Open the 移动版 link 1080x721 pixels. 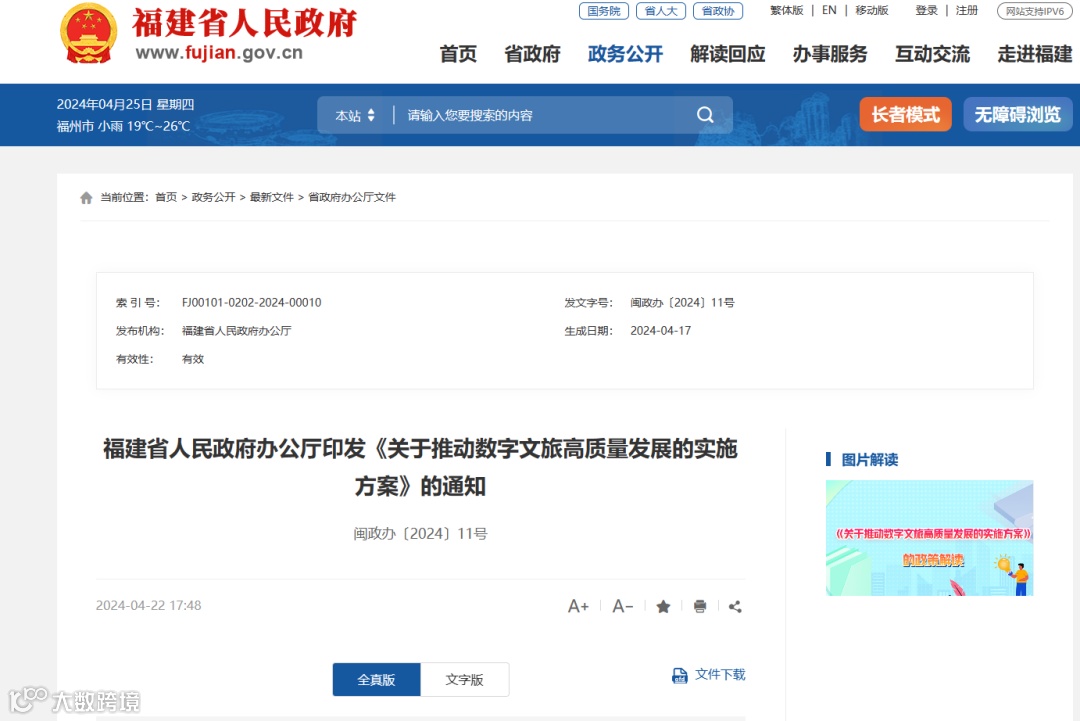pos(872,10)
